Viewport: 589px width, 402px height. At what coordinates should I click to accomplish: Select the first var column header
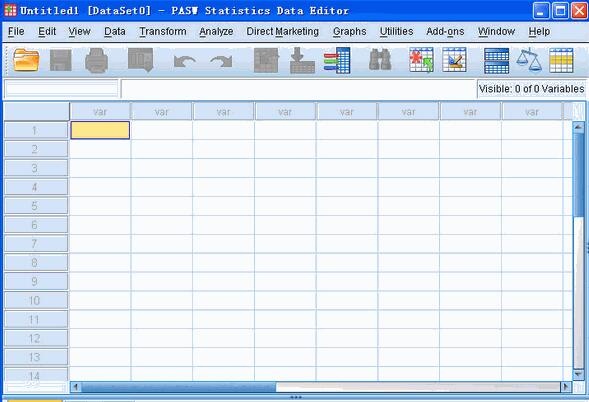(x=100, y=112)
